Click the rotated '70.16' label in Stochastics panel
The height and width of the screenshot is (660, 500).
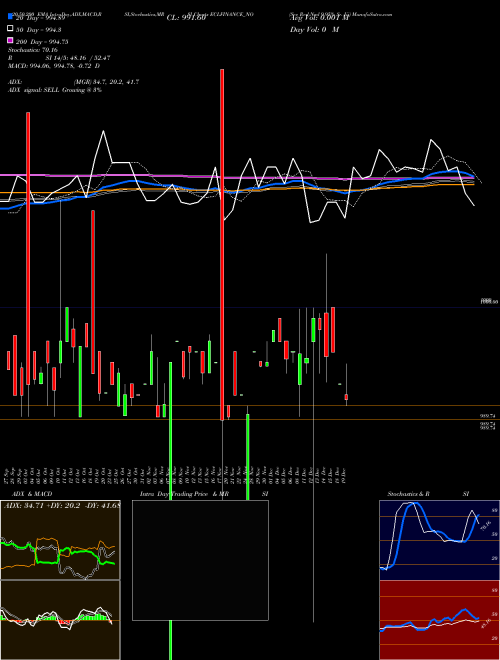(x=485, y=525)
